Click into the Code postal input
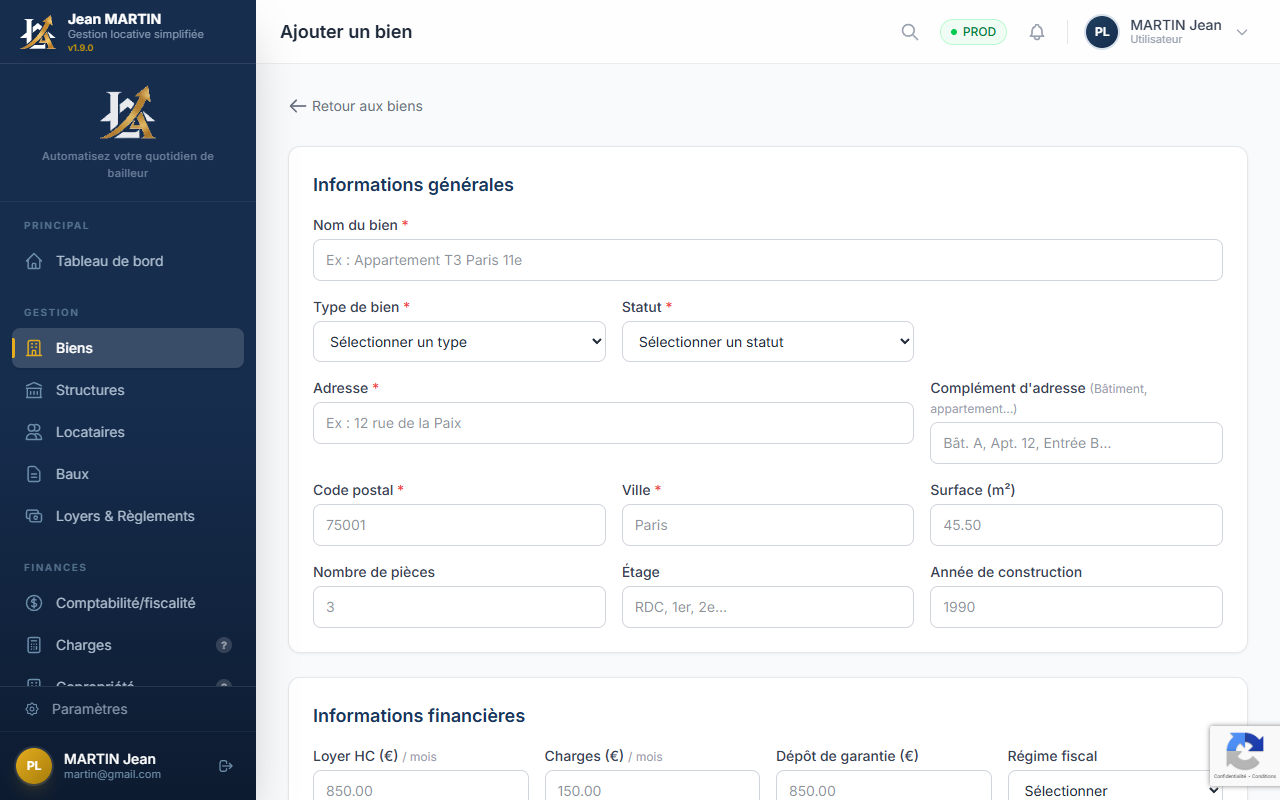Screen dimensions: 1280x800 tap(459, 525)
